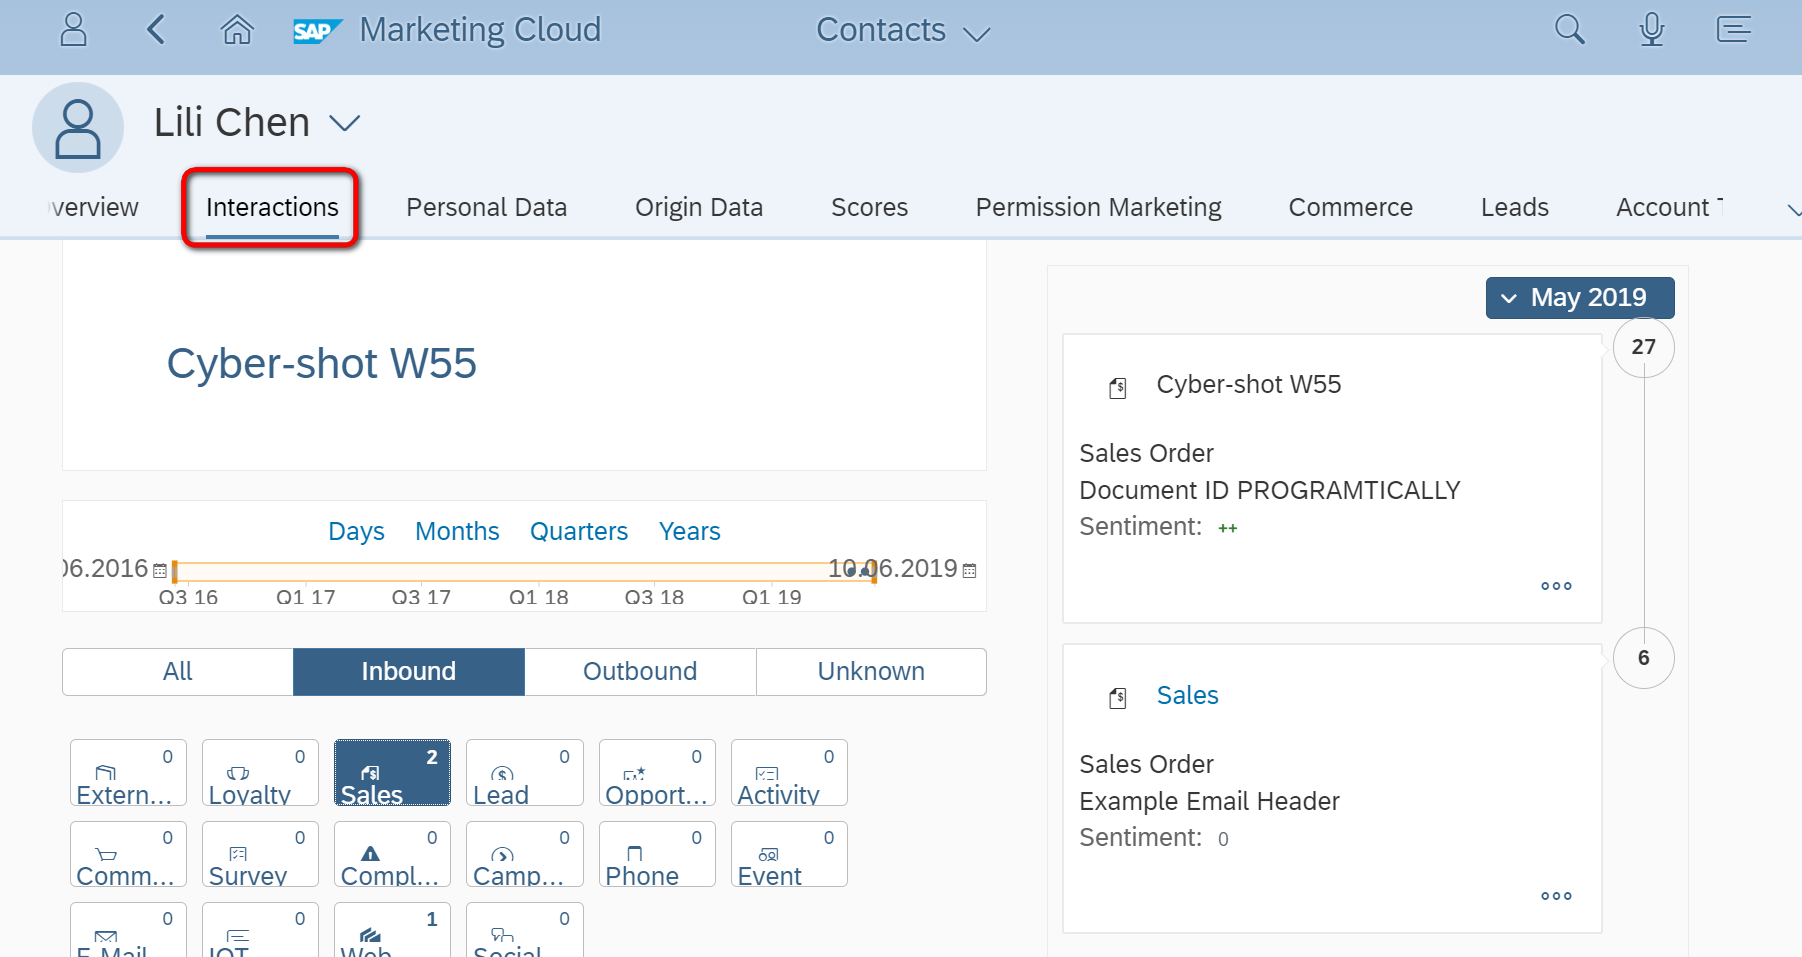Set timeline granularity to Quarters
Screen dimensions: 1802x957
point(579,531)
